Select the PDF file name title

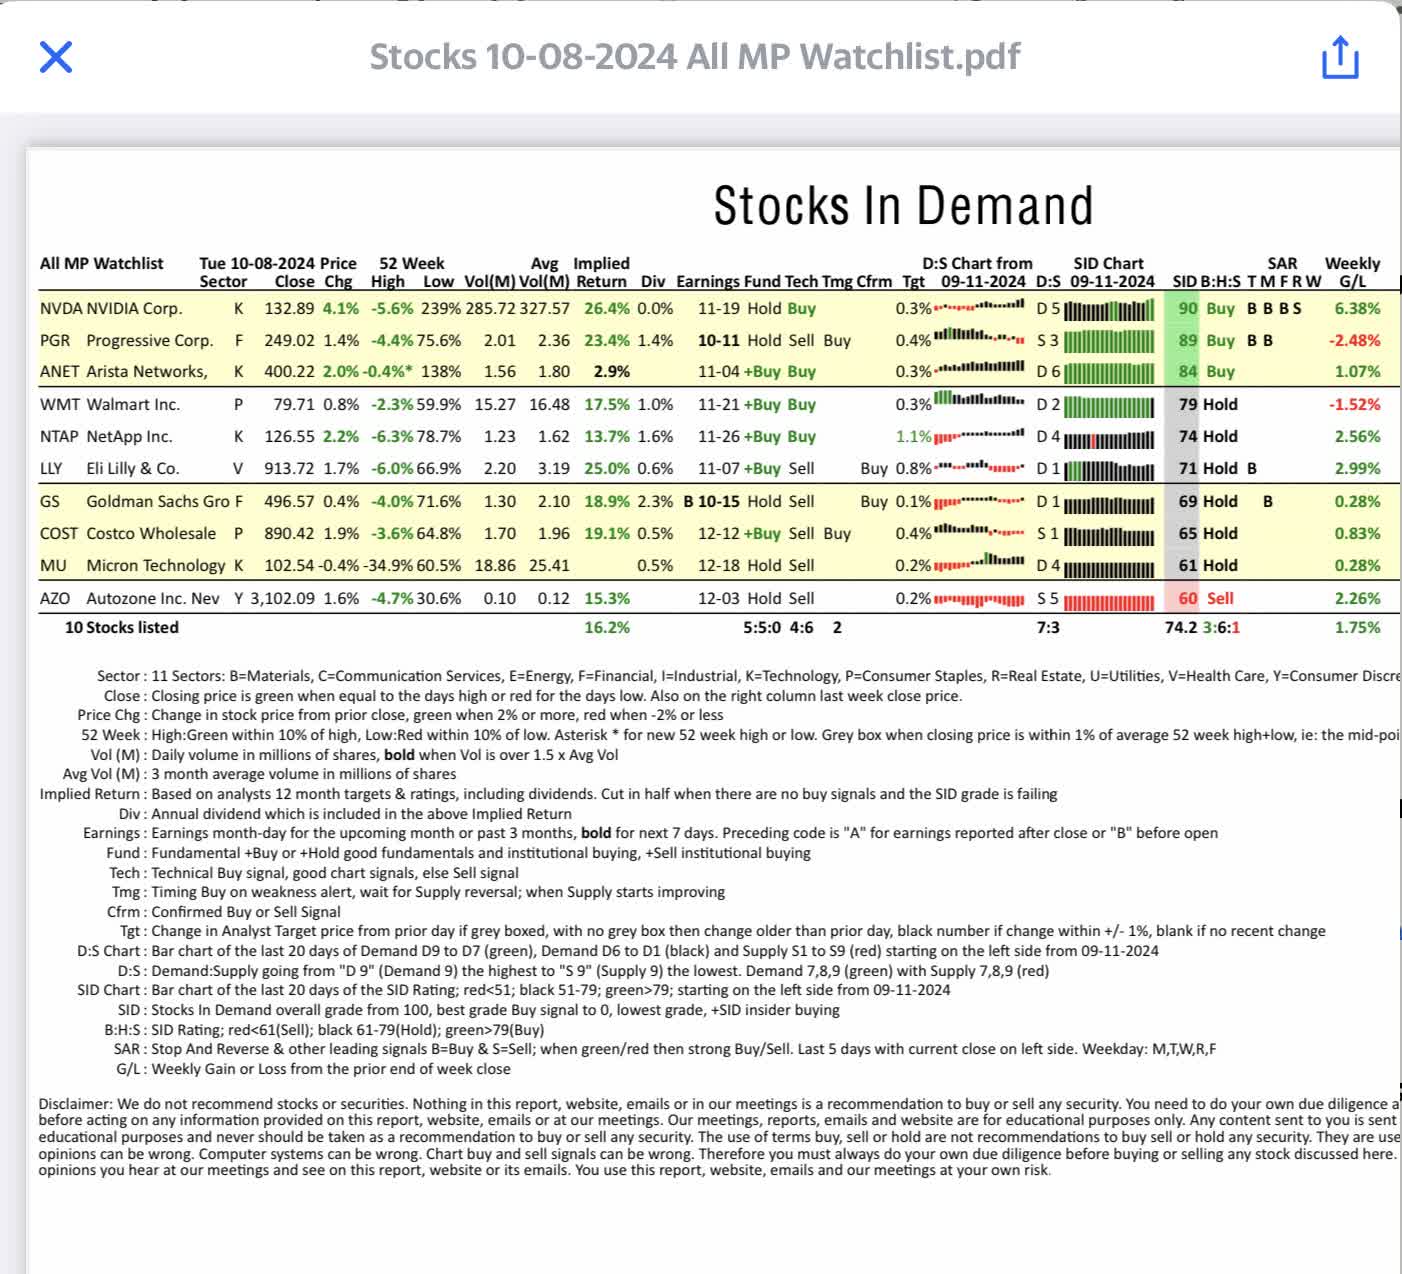coord(695,56)
